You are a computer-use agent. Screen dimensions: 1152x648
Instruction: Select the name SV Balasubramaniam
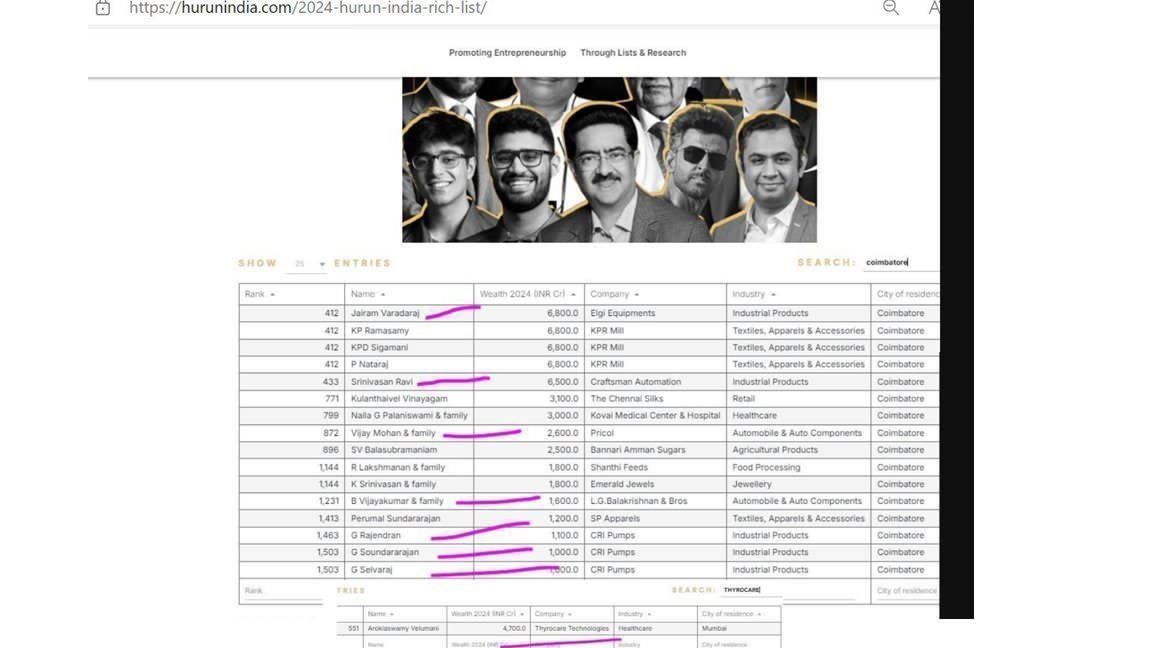(x=394, y=450)
